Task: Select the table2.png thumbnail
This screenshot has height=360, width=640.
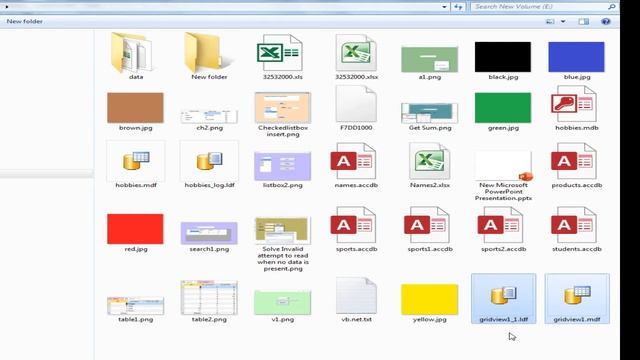Action: 209,298
